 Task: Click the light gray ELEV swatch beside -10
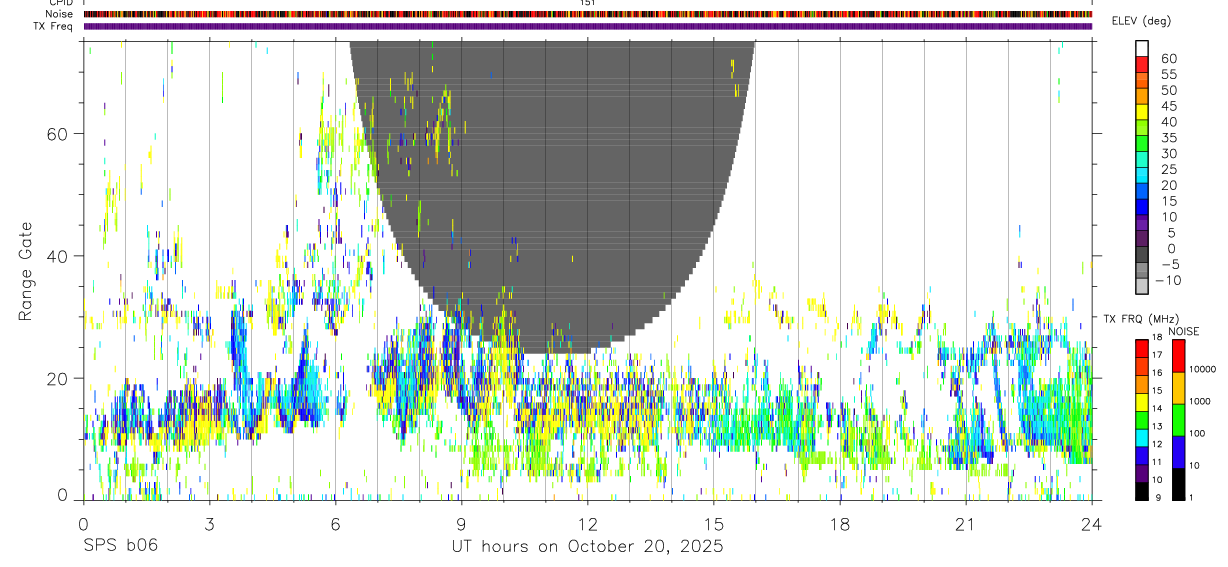(x=1142, y=286)
